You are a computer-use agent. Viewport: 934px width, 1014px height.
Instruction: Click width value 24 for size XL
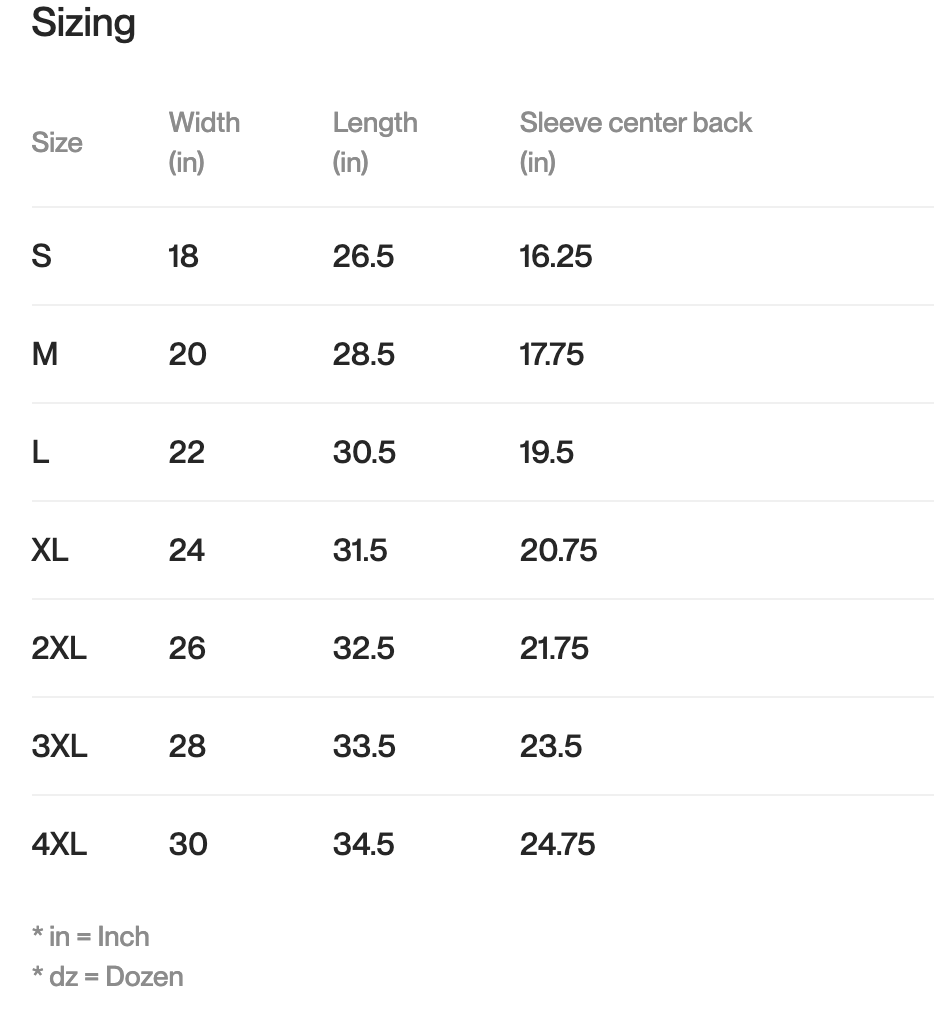click(187, 550)
